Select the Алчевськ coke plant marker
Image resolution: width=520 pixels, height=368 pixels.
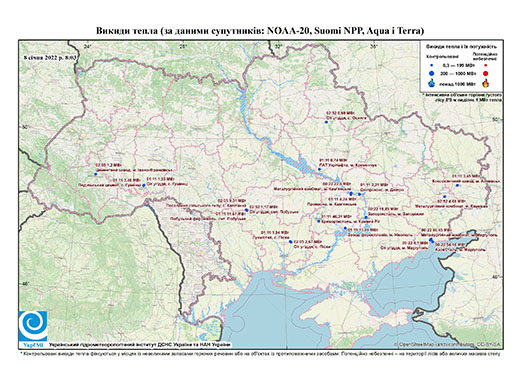click(457, 185)
